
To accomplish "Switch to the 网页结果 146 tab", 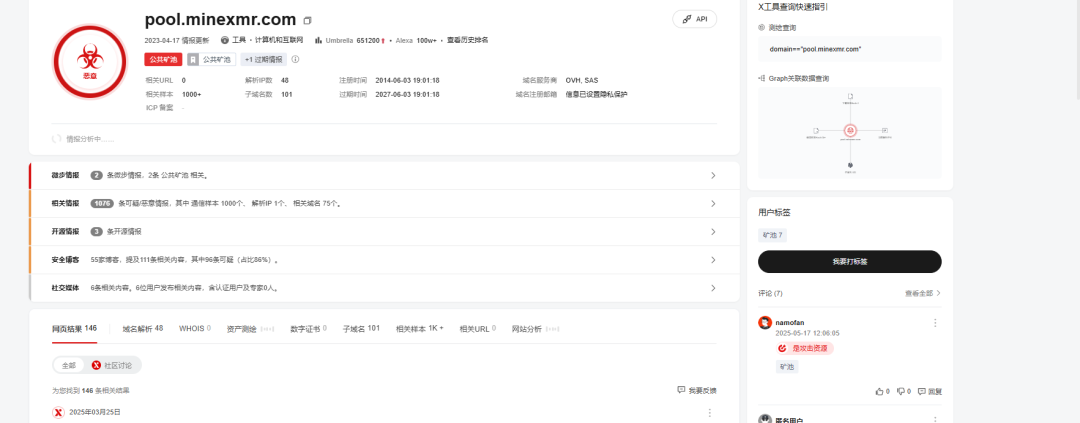I will coord(74,329).
